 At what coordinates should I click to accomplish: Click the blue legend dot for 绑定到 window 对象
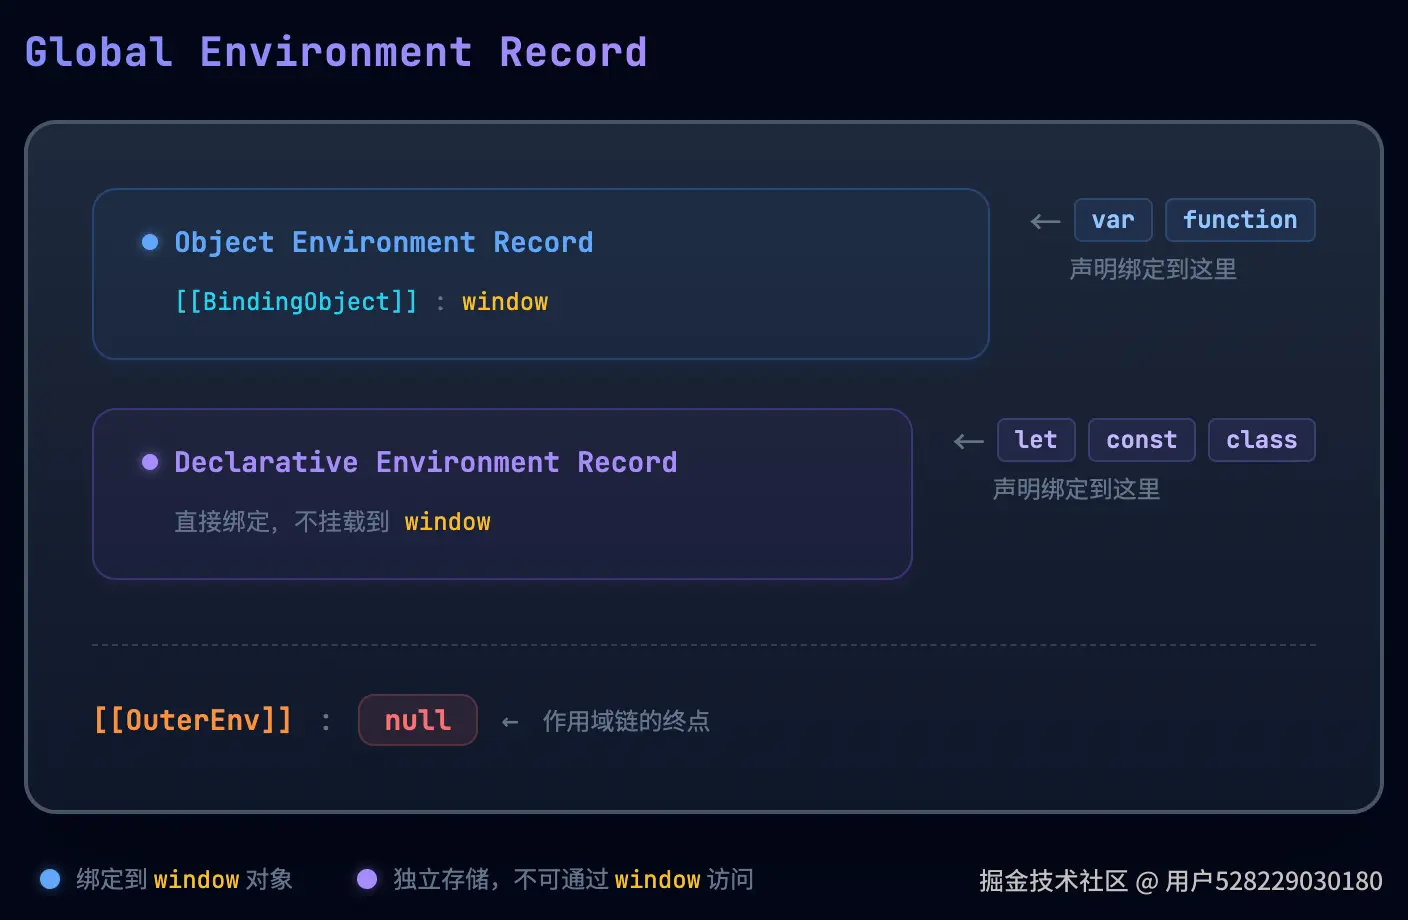(50, 879)
